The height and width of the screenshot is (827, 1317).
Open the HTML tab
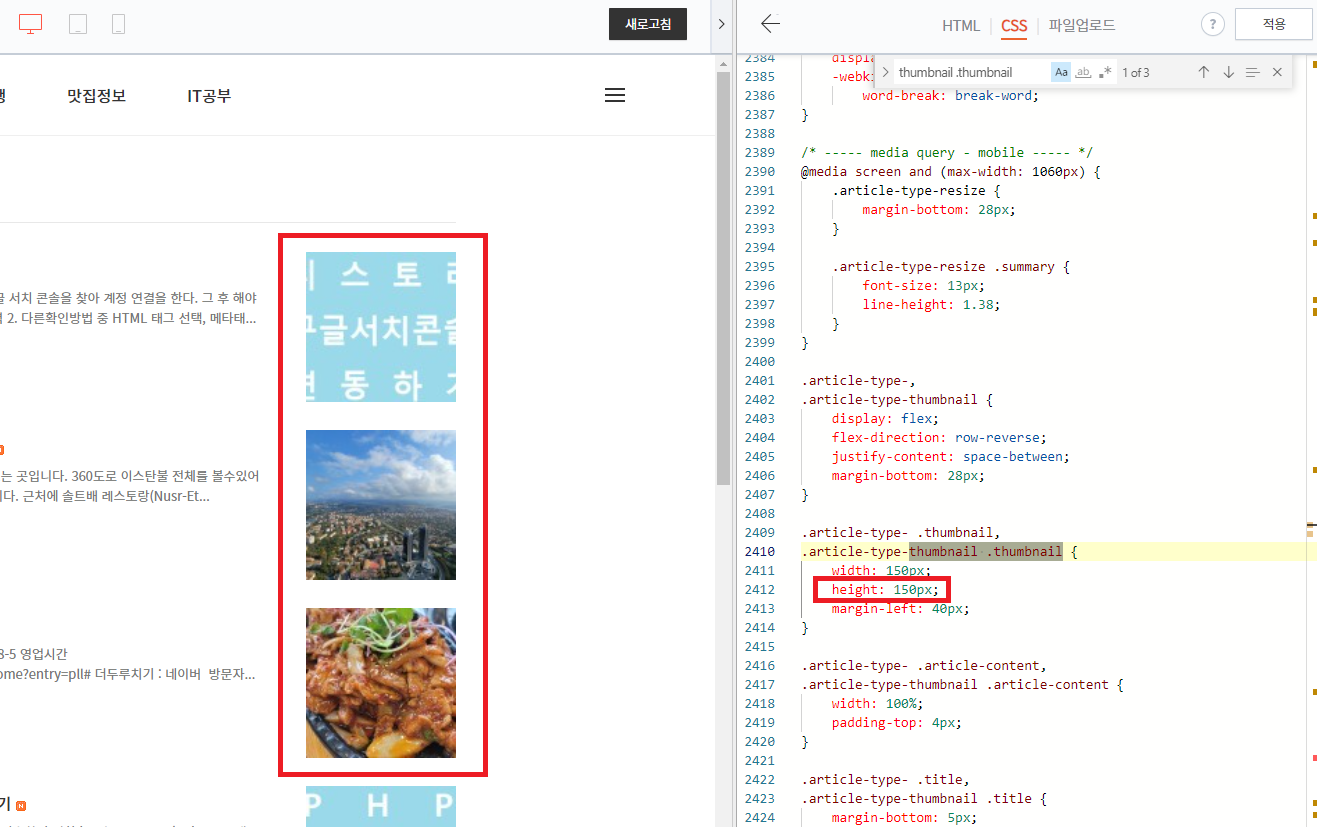961,26
